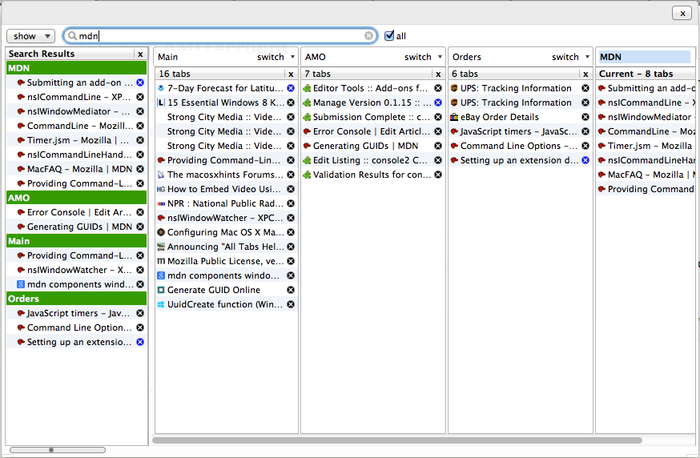Close the Main group's 16 tabs
The image size is (700, 458).
click(x=291, y=74)
